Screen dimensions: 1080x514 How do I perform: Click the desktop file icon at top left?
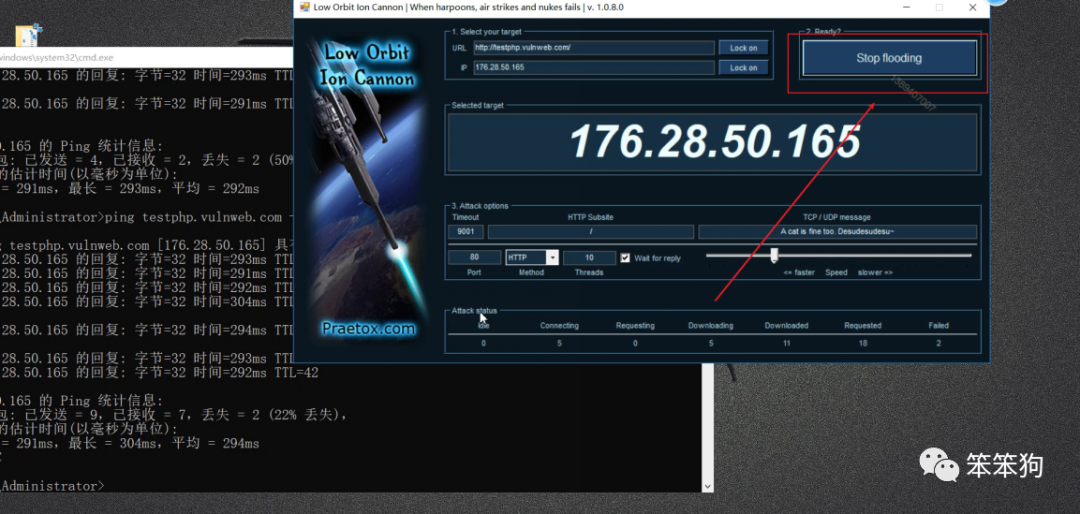coord(29,34)
